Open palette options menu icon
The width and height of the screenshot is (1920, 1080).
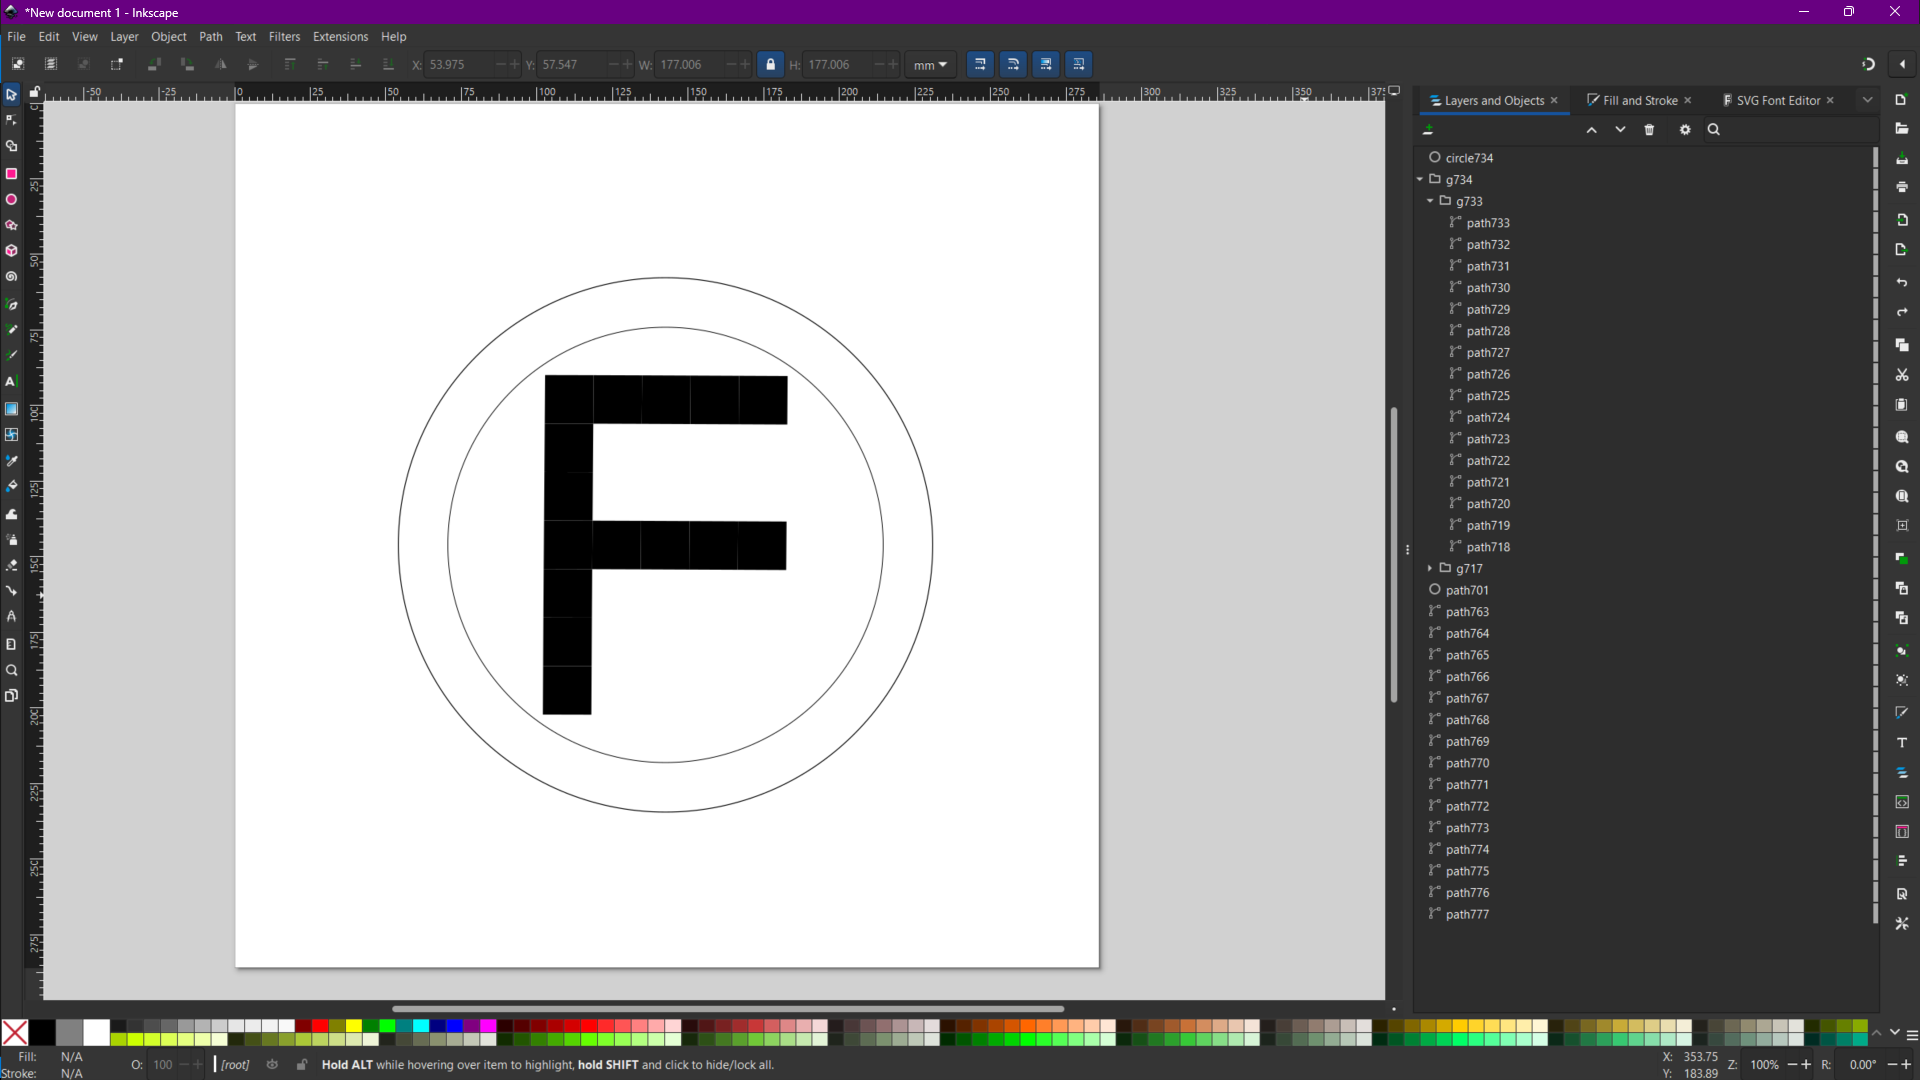pos(1912,1035)
